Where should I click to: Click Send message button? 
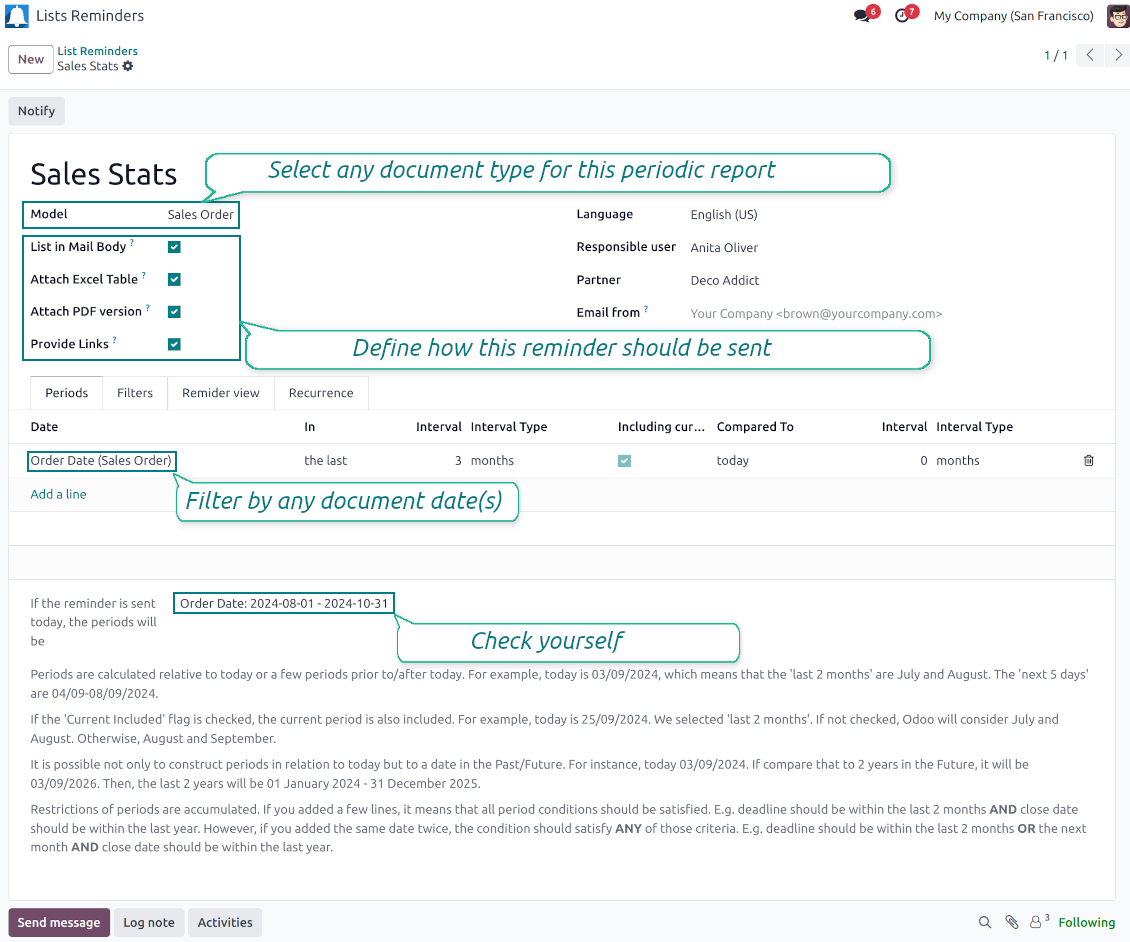click(x=59, y=923)
